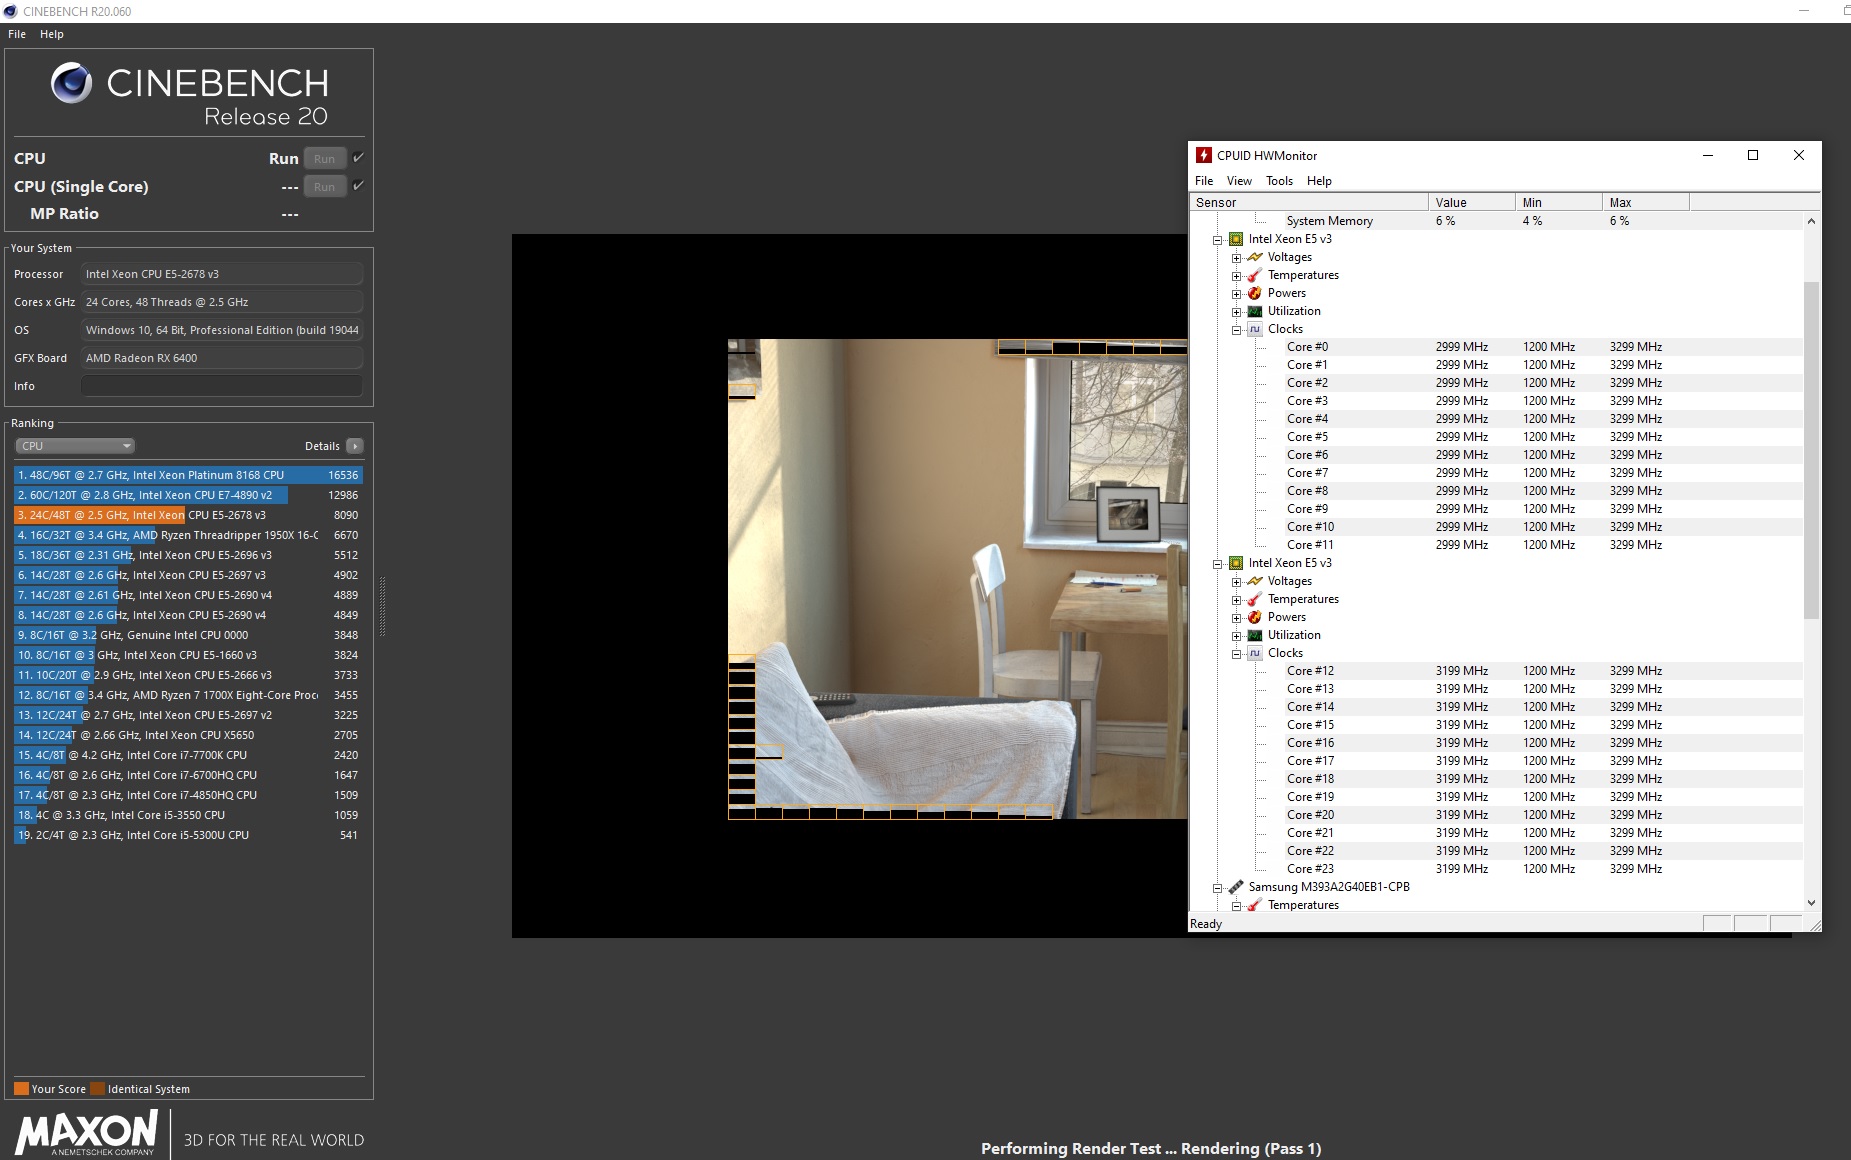Image resolution: width=1851 pixels, height=1160 pixels.
Task: Click the Run button for CPU (Single Core)
Action: (325, 187)
